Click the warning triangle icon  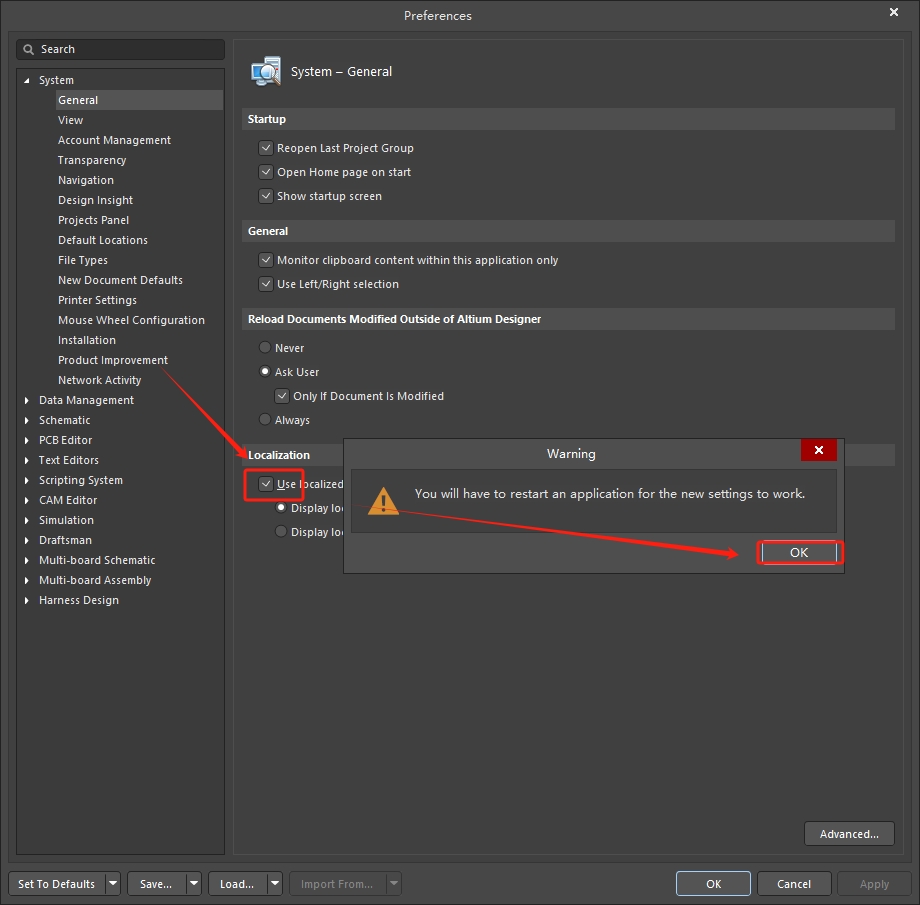coord(383,501)
